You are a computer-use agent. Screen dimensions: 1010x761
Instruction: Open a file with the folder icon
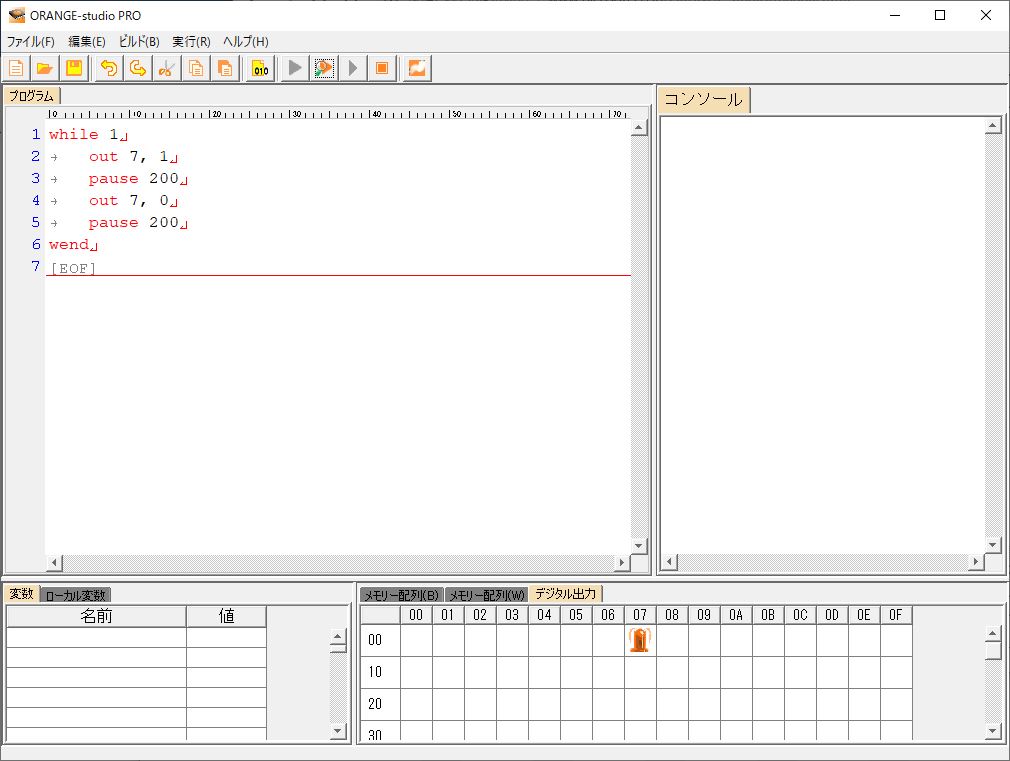(x=44, y=68)
